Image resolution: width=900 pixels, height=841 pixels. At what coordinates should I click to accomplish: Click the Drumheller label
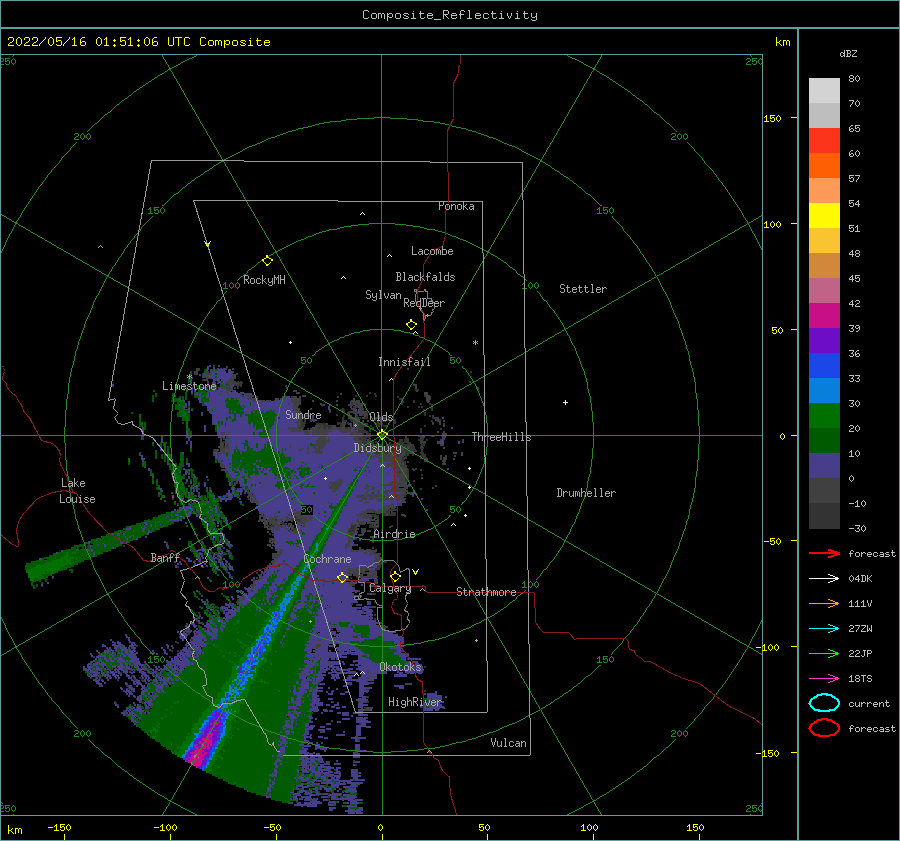point(586,493)
